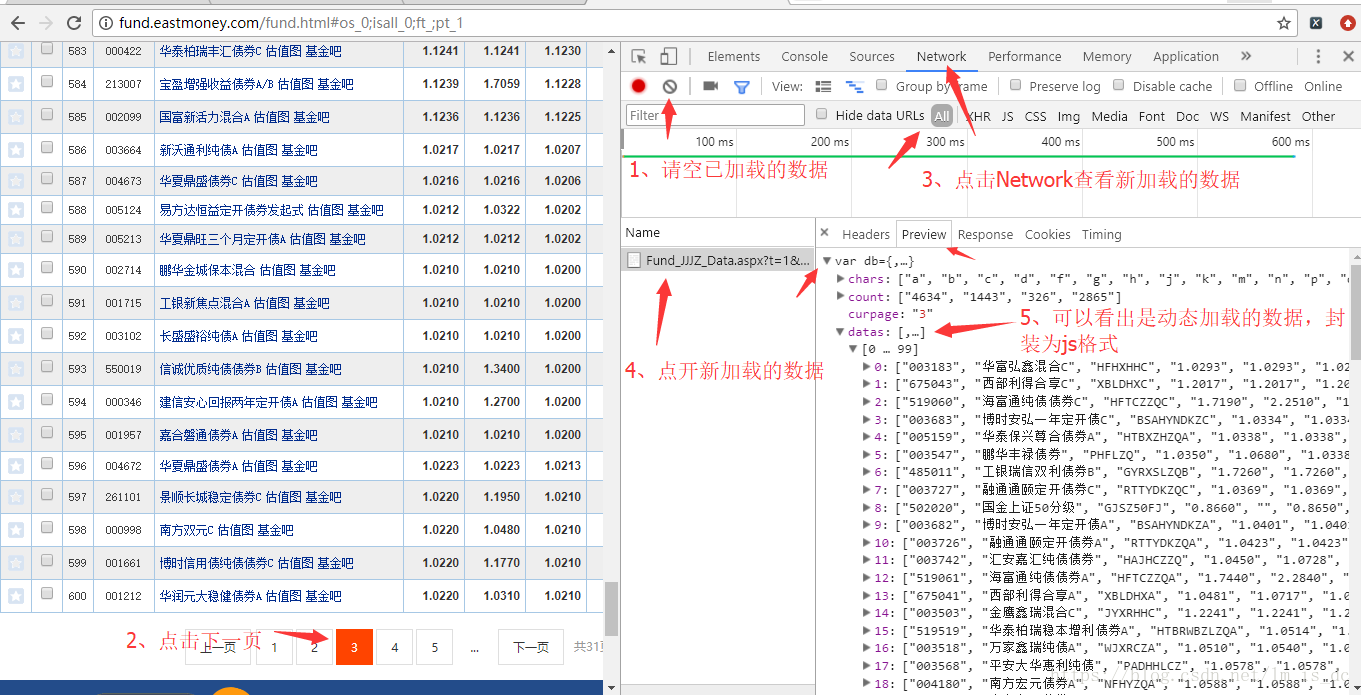Click the X extension icon in Chrome toolbar
This screenshot has height=695, width=1361.
(1317, 23)
